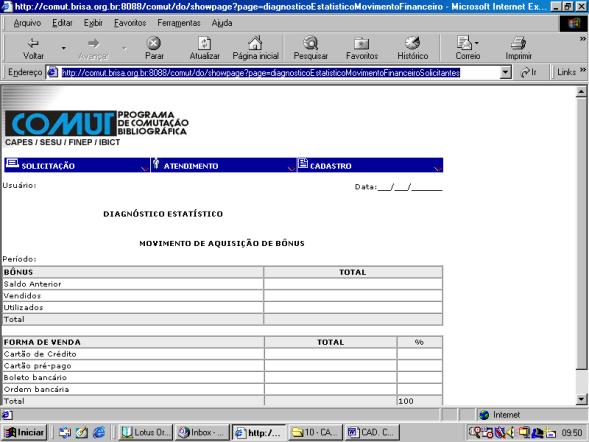The image size is (589, 442).
Task: Click the Parar stop icon
Action: tap(154, 43)
